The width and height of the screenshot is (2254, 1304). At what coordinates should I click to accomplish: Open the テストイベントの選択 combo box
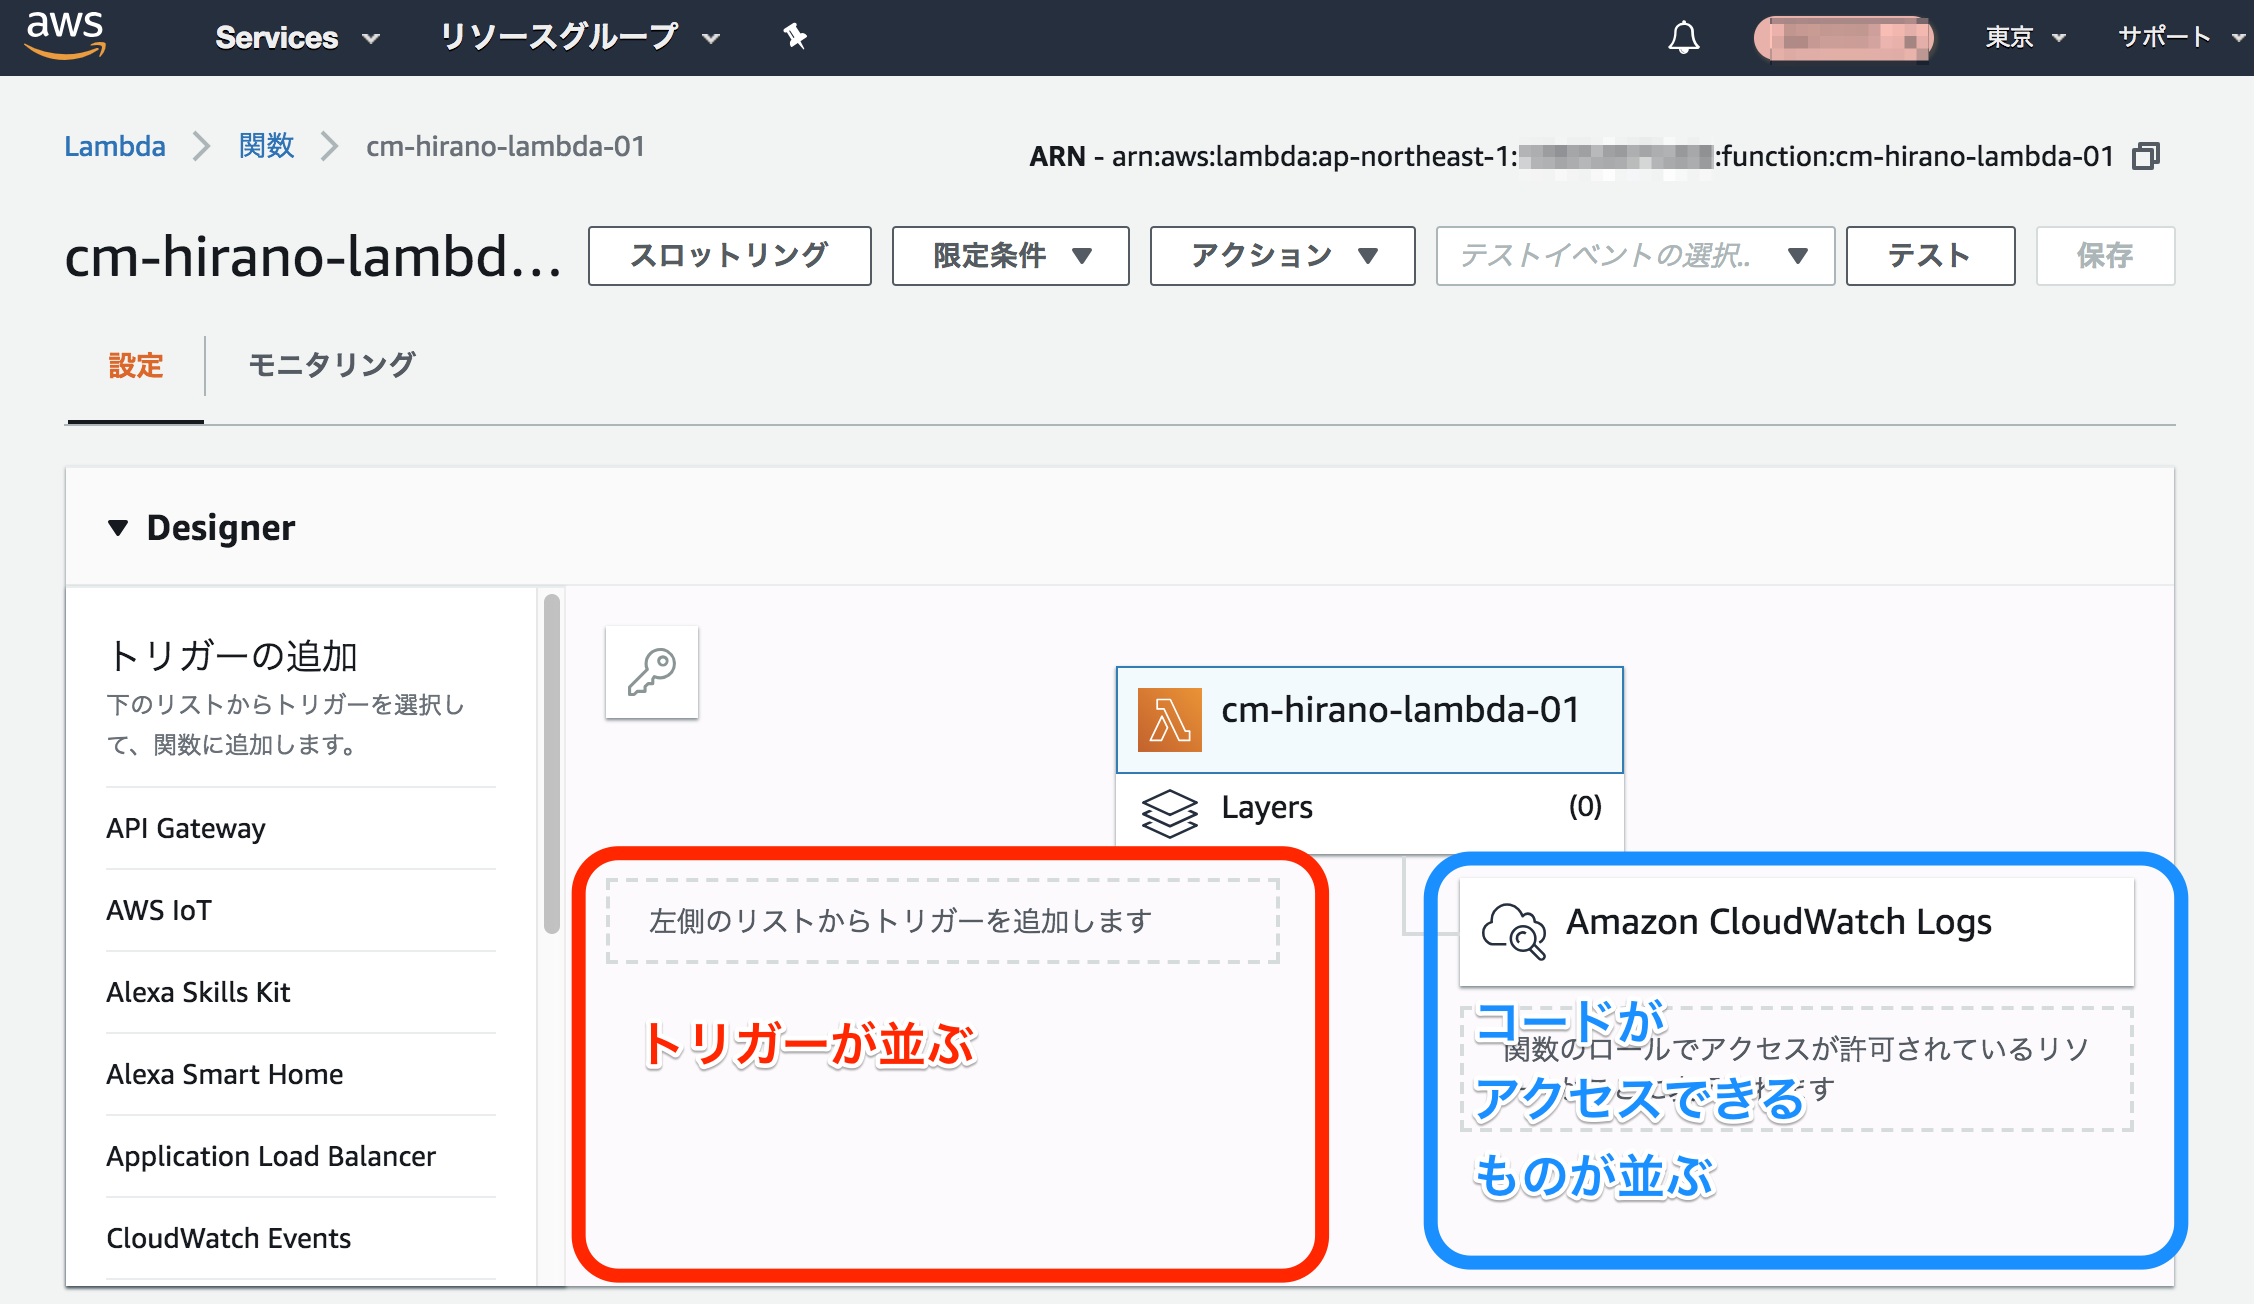(x=1635, y=256)
